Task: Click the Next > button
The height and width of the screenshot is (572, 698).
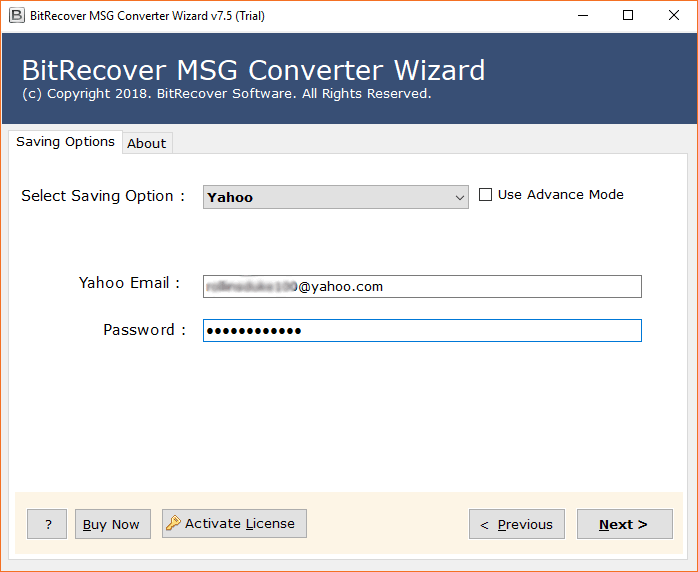Action: click(625, 524)
